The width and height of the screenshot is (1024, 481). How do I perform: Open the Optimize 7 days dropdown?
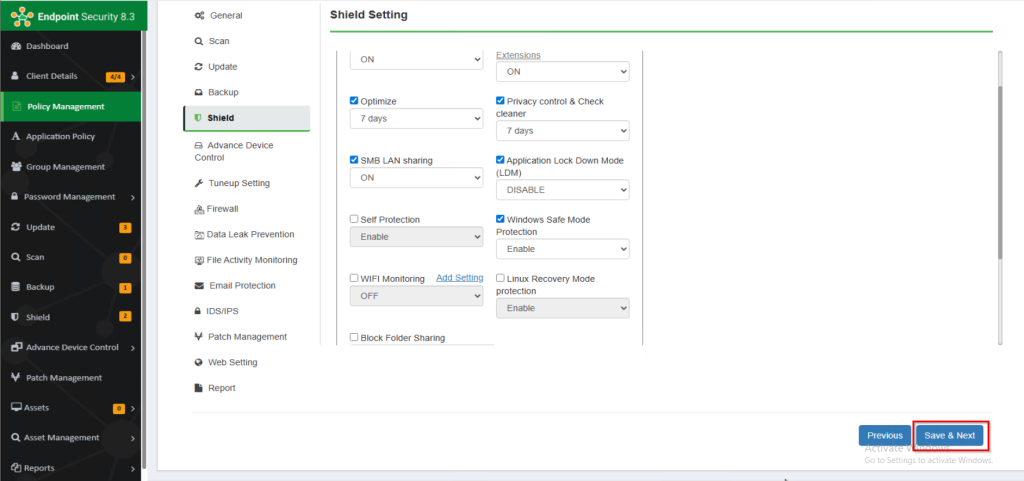416,119
